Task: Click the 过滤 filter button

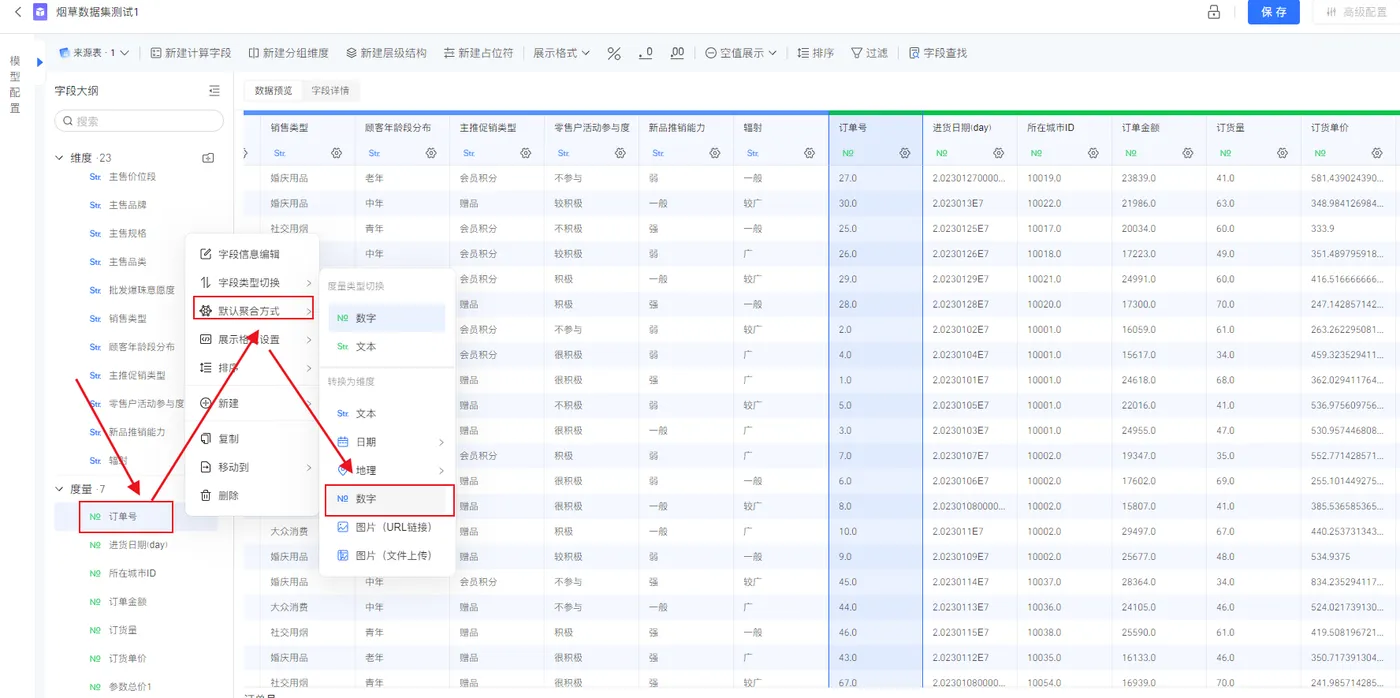Action: 868,53
